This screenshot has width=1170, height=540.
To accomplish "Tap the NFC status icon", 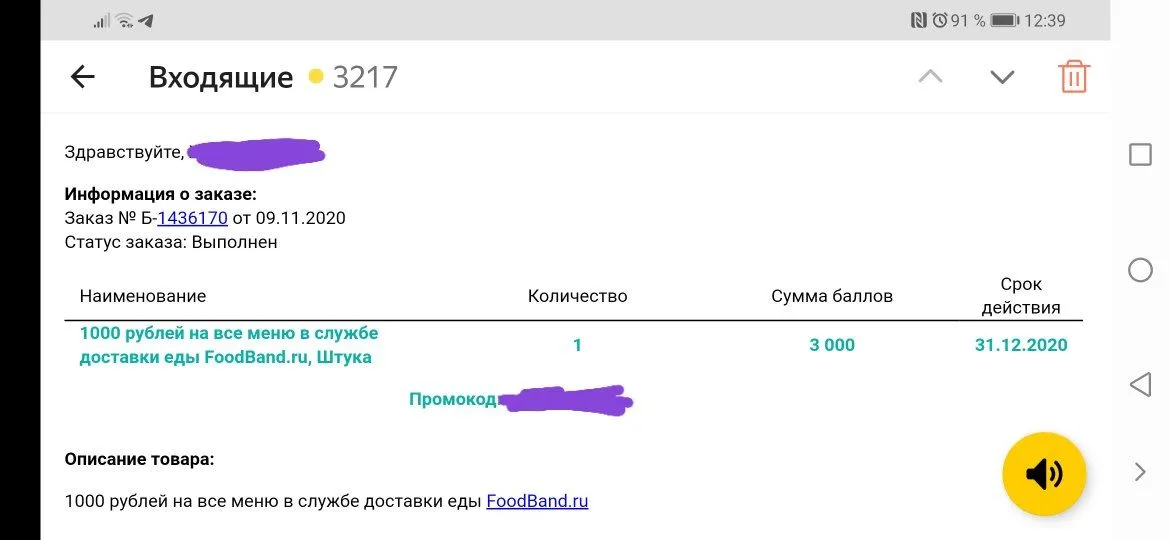I will click(919, 20).
